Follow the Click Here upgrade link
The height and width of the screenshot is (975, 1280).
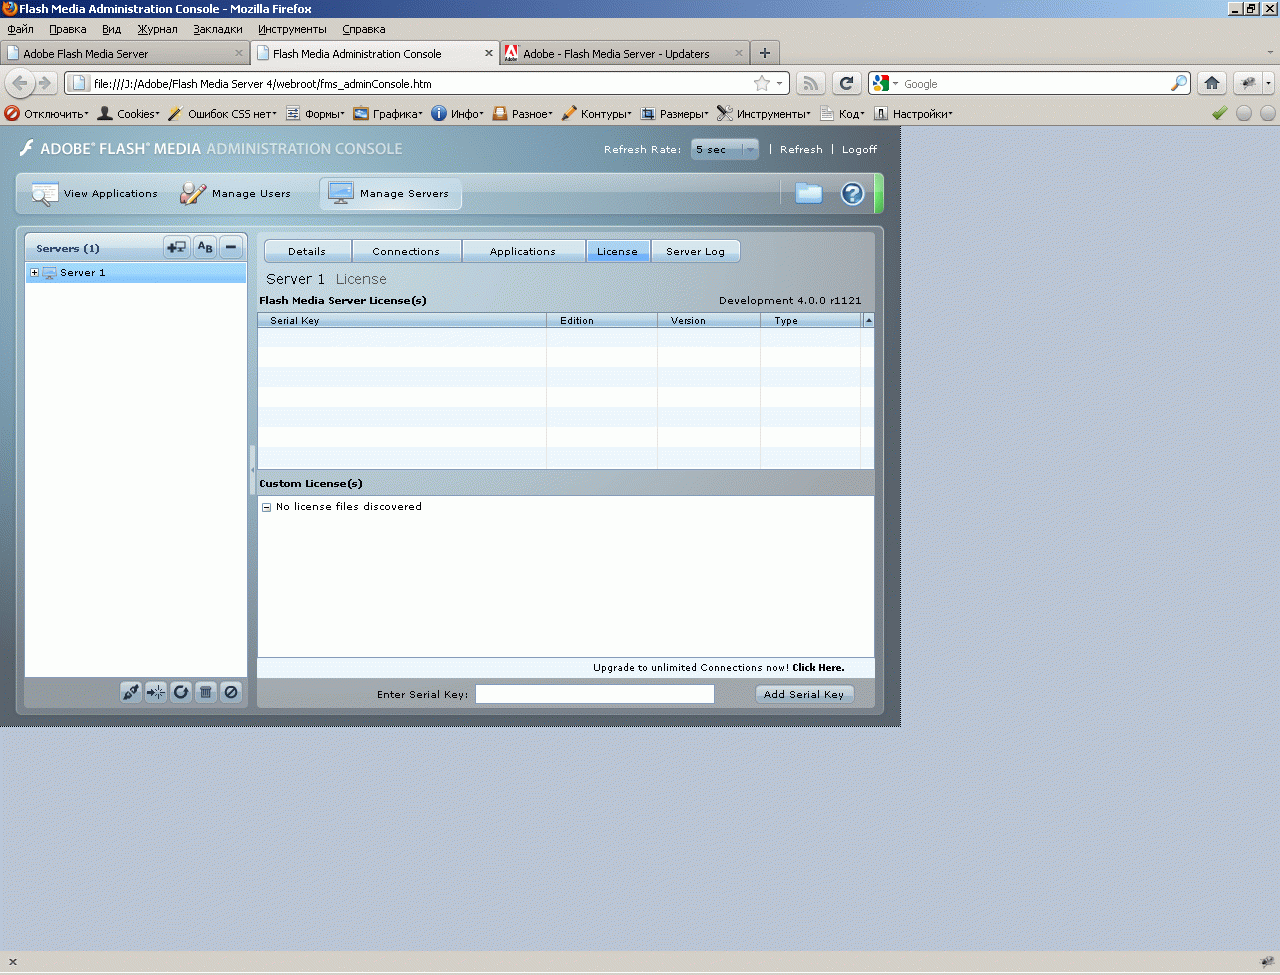(x=818, y=667)
